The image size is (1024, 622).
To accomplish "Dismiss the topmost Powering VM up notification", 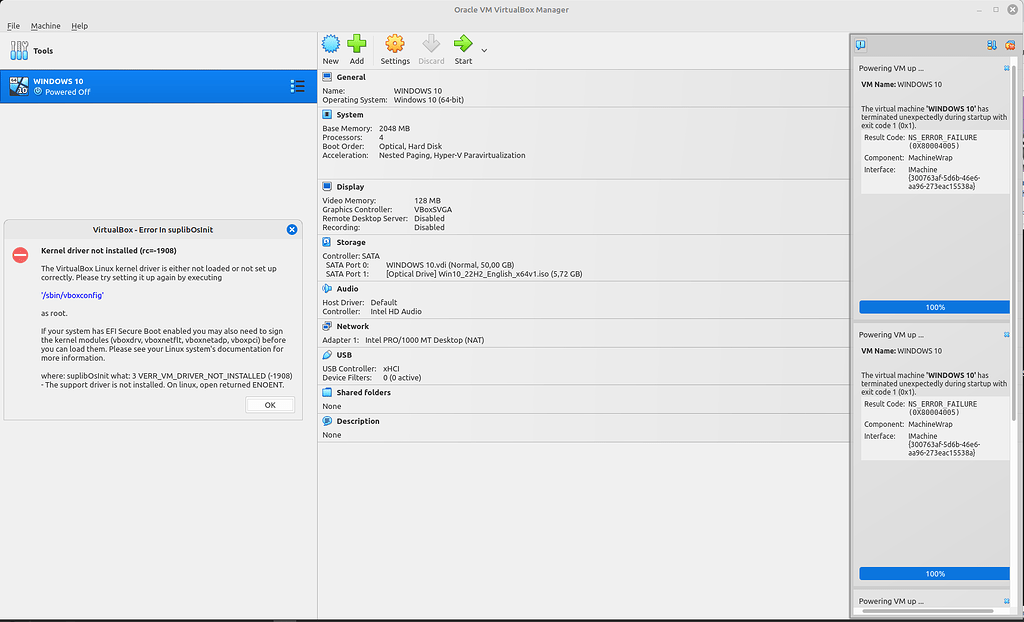I will pos(1007,69).
